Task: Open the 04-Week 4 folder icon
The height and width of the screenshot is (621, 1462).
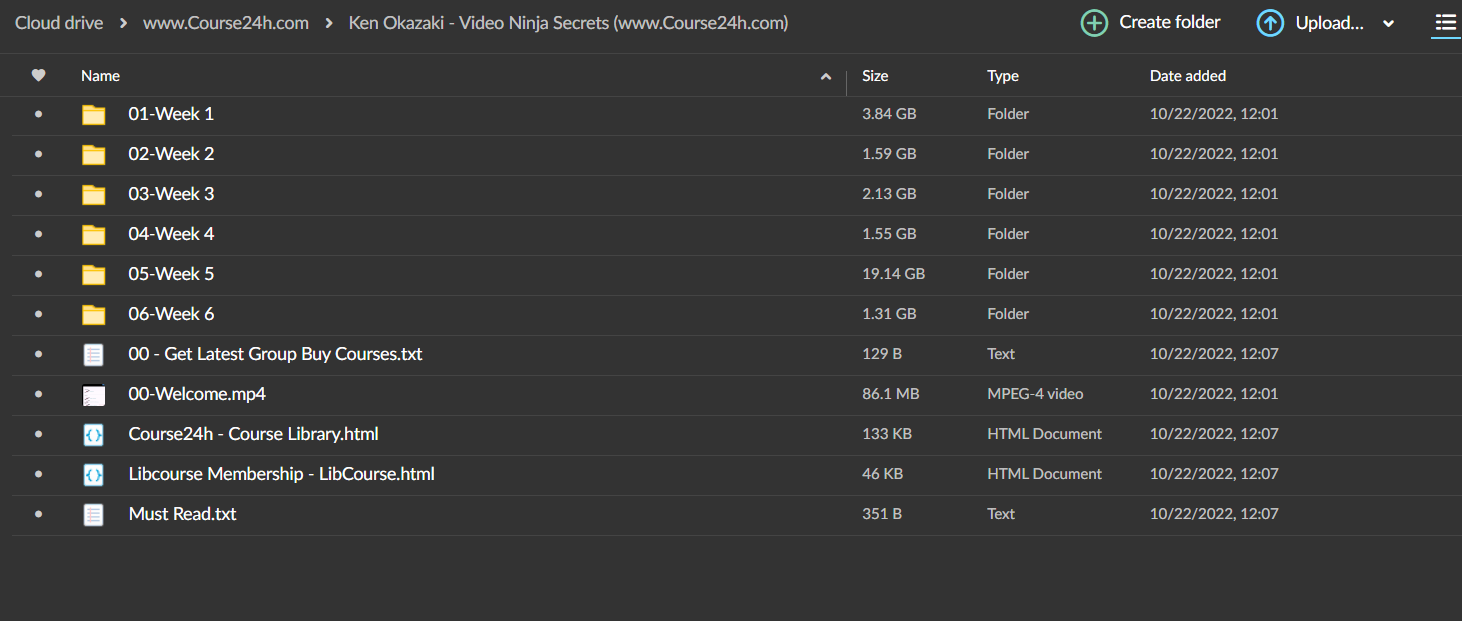Action: (x=93, y=235)
